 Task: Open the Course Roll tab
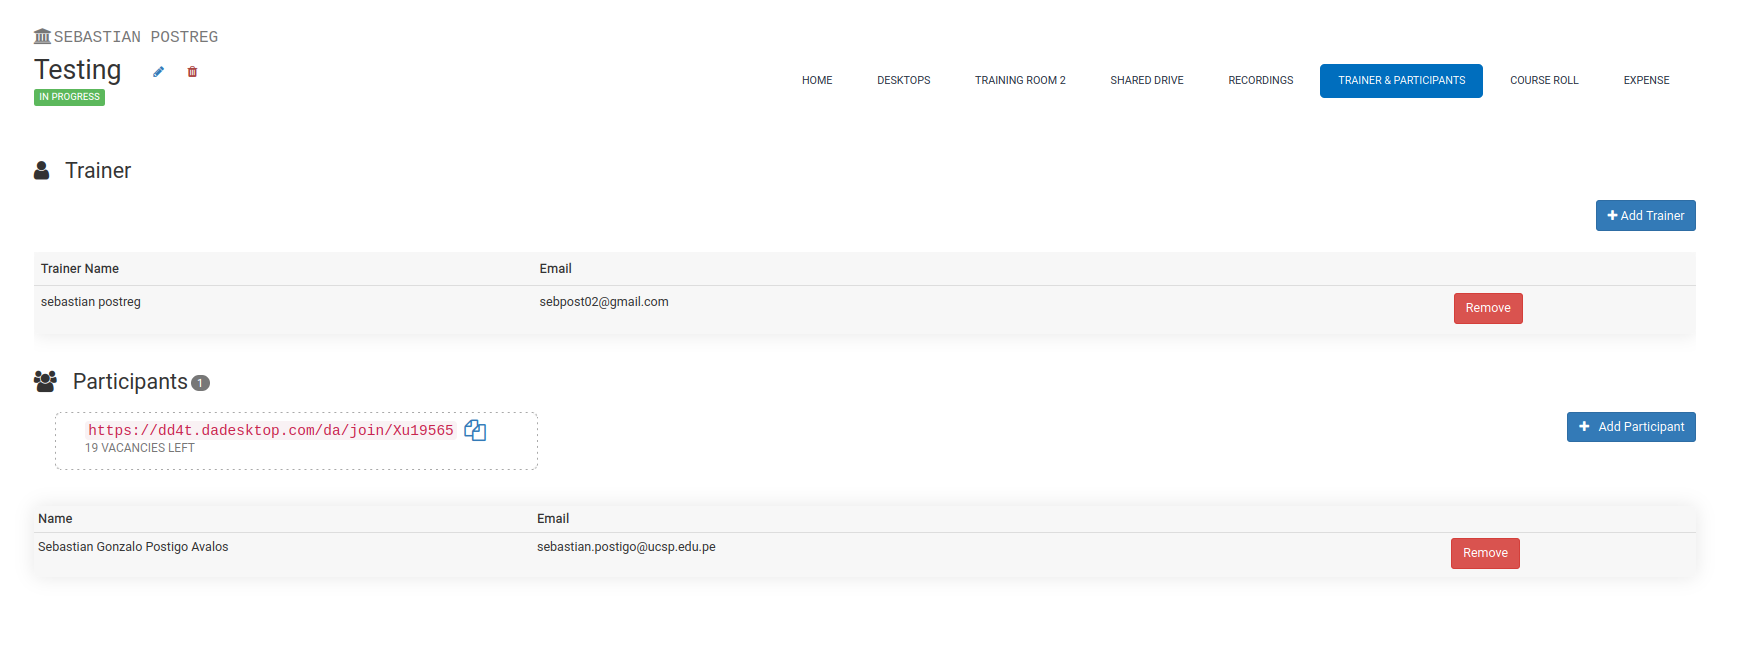(x=1543, y=81)
